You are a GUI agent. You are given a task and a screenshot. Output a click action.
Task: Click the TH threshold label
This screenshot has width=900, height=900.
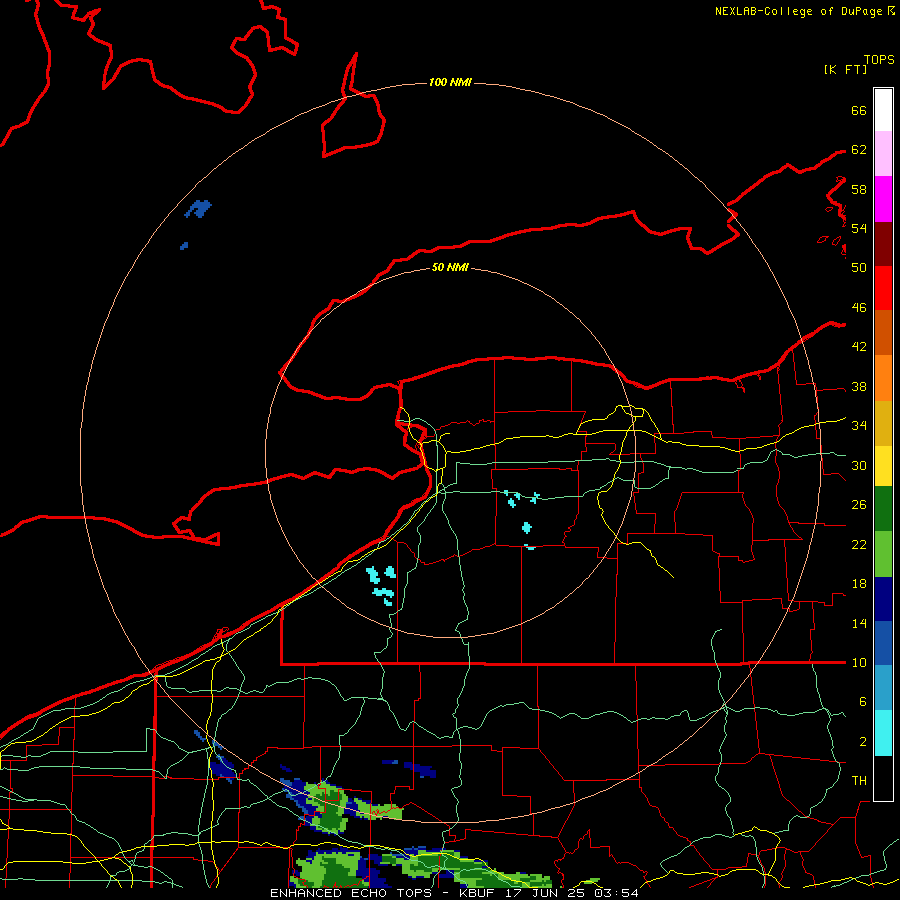(859, 780)
